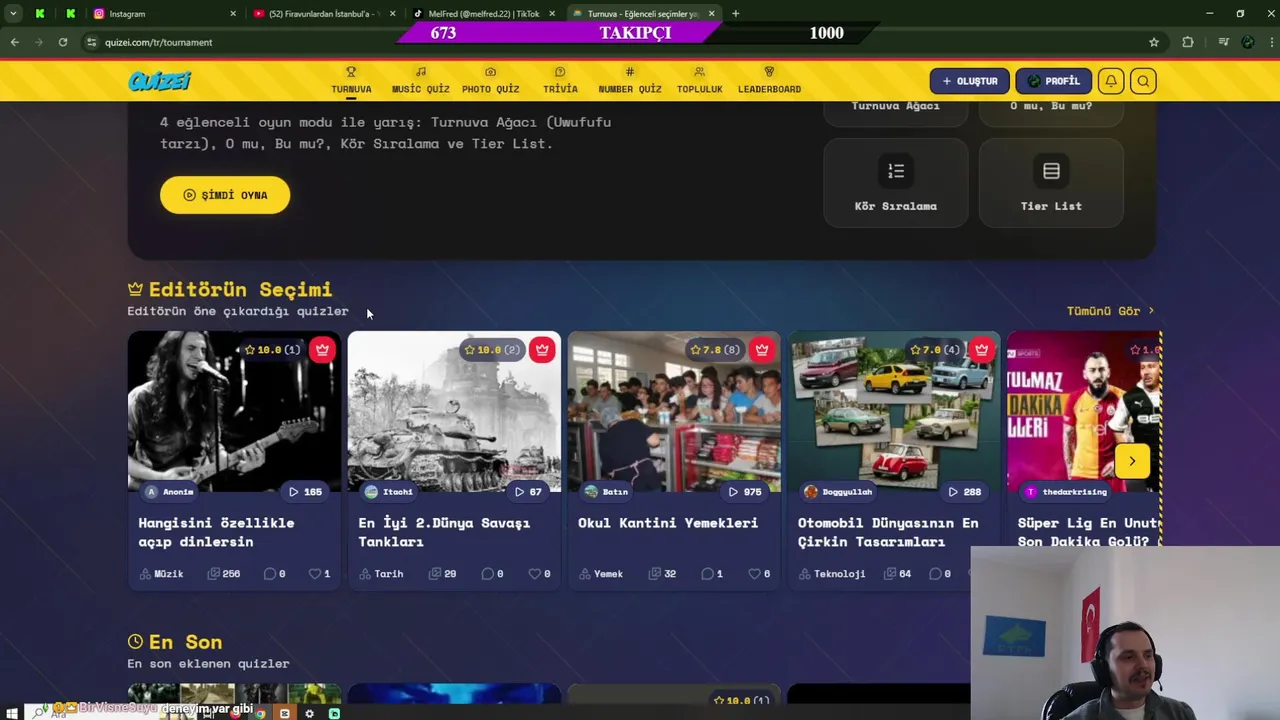Click the play count 975 badge

[x=746, y=492]
